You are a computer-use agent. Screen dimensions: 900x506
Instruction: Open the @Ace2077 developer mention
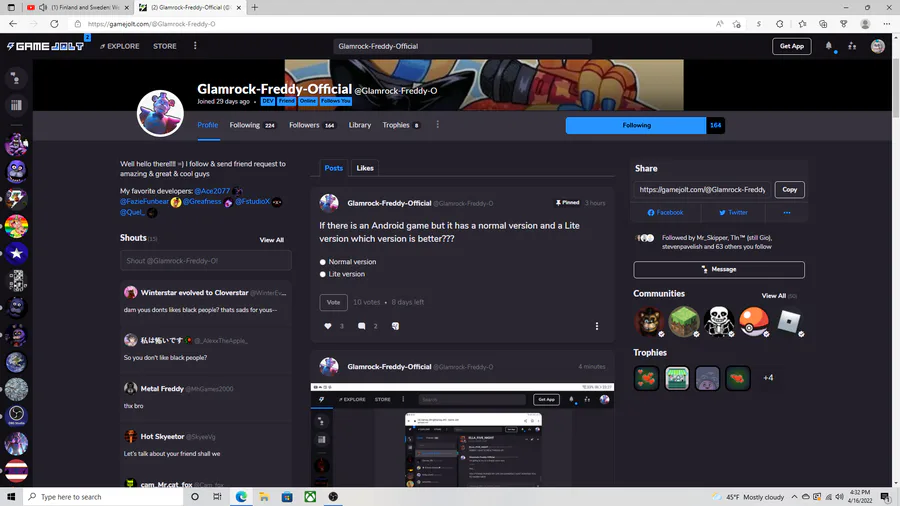click(212, 191)
